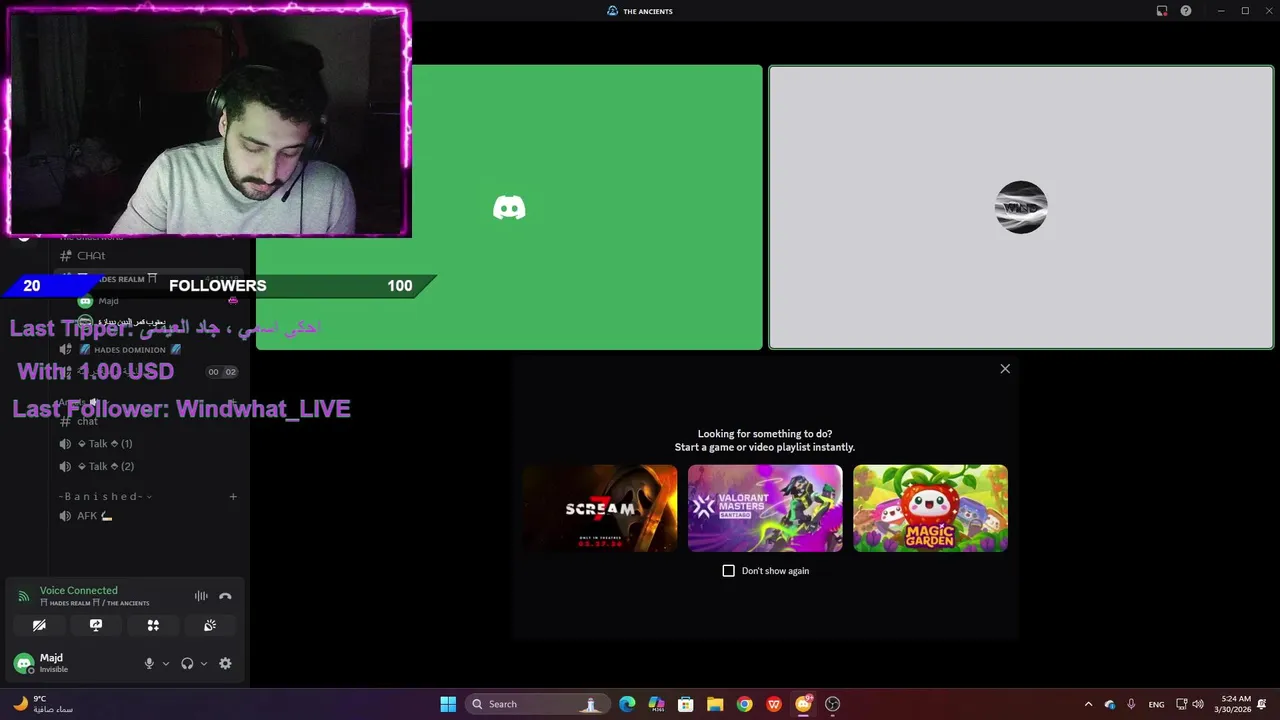Viewport: 1280px width, 720px height.
Task: Open the lower chat text channel
Action: [x=148, y=421]
